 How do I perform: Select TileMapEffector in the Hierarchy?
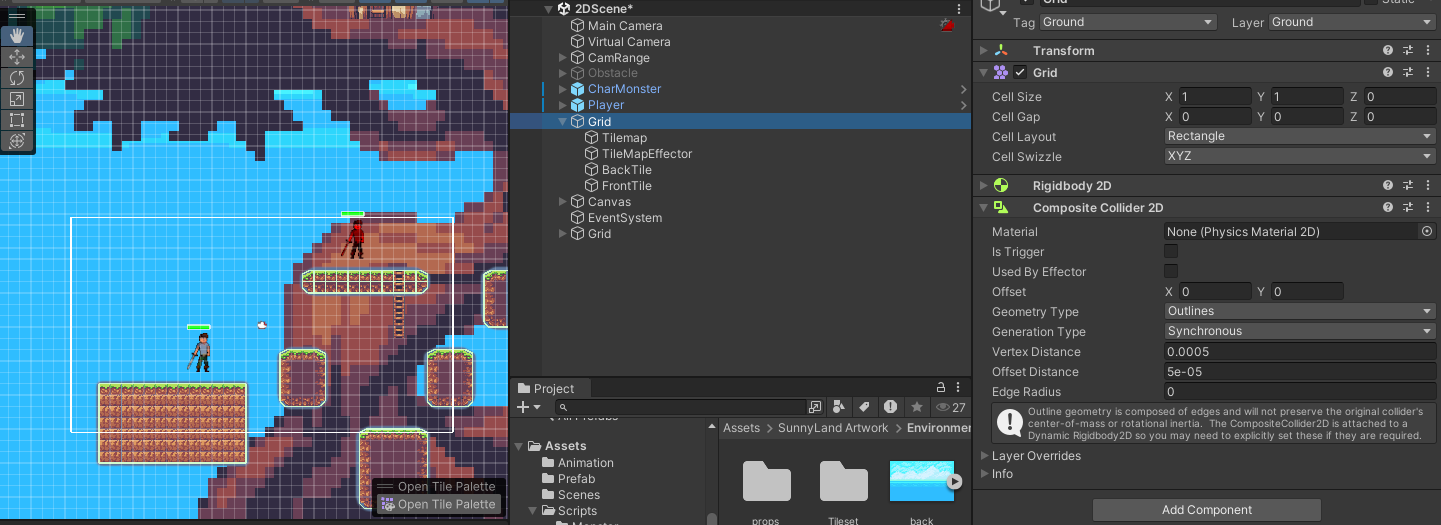tap(647, 154)
